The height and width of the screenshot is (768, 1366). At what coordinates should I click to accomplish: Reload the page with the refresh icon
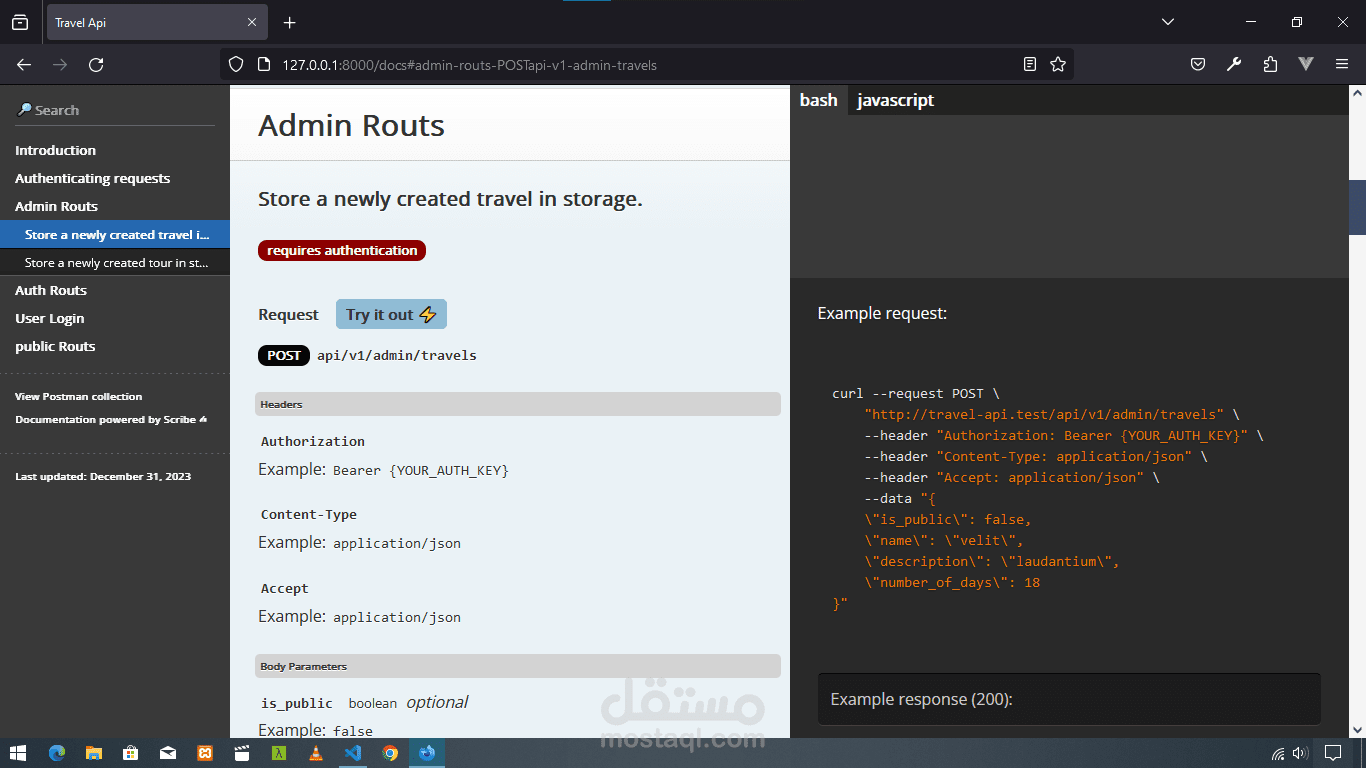(96, 65)
